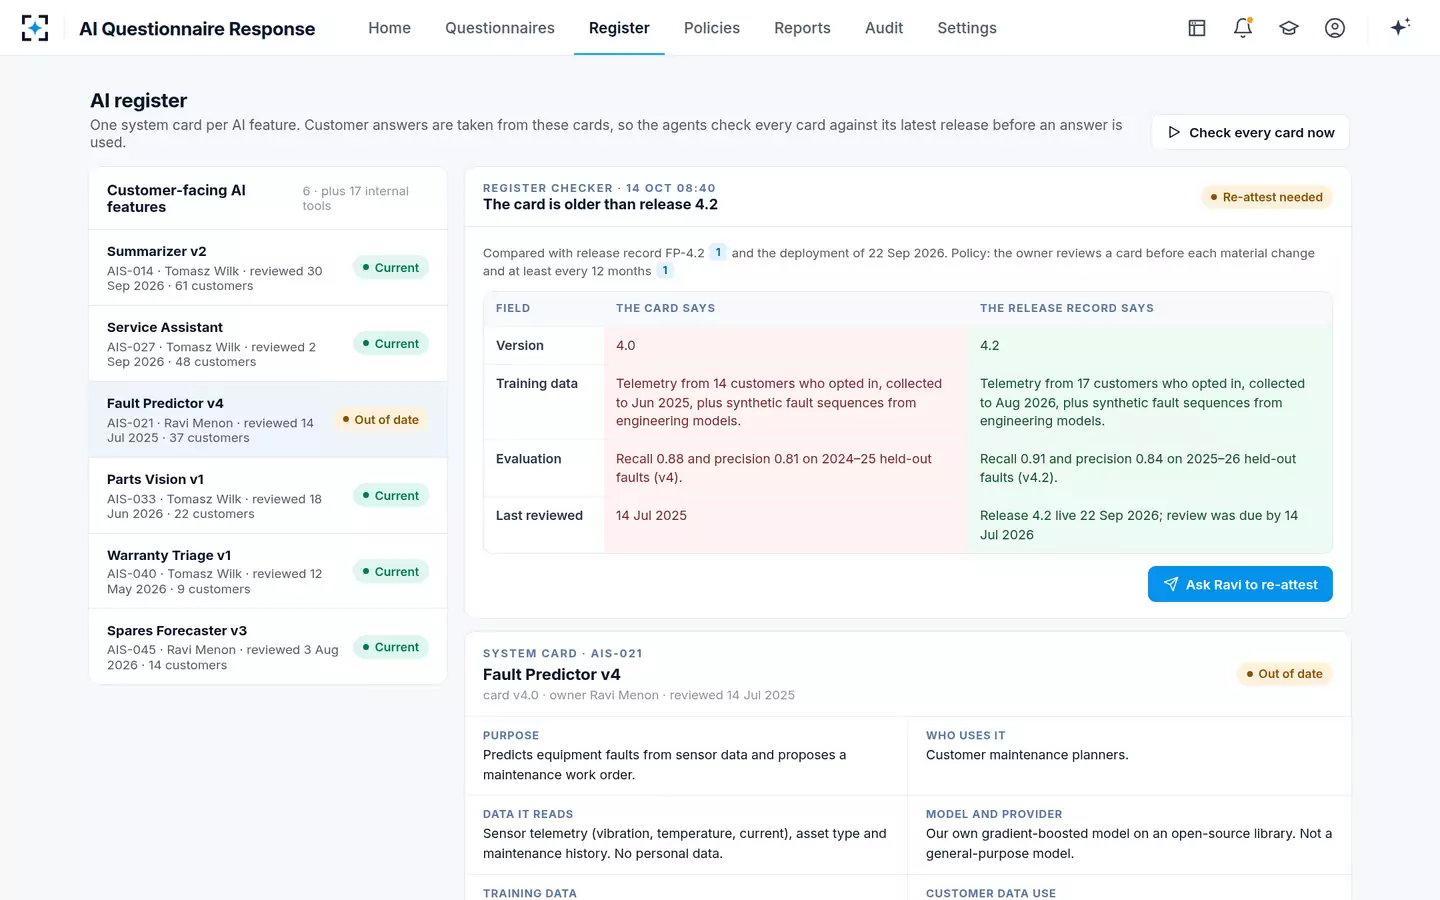Open the Warranty Triage v1 feature card
This screenshot has height=900, width=1440.
pyautogui.click(x=268, y=571)
